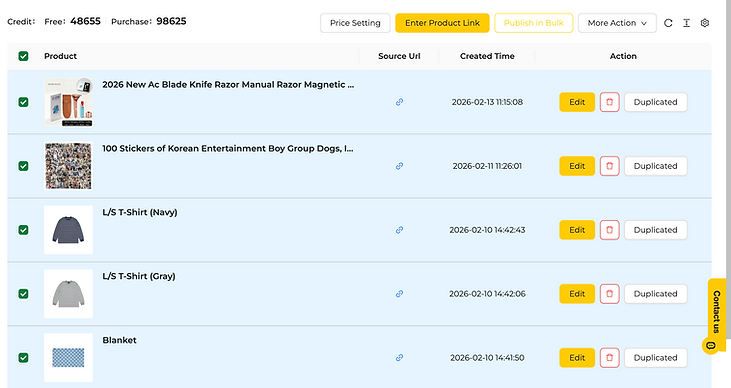731x388 pixels.
Task: Select the title '100 Stickers of Korean Entertainment...'
Action: tap(228, 149)
